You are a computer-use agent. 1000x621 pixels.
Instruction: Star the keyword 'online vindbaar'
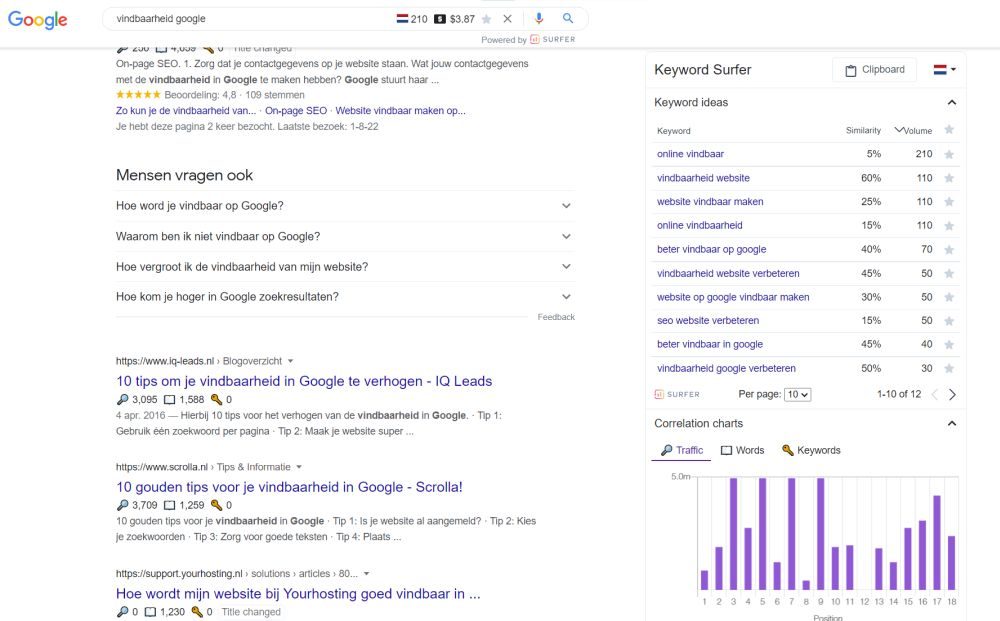tap(949, 154)
